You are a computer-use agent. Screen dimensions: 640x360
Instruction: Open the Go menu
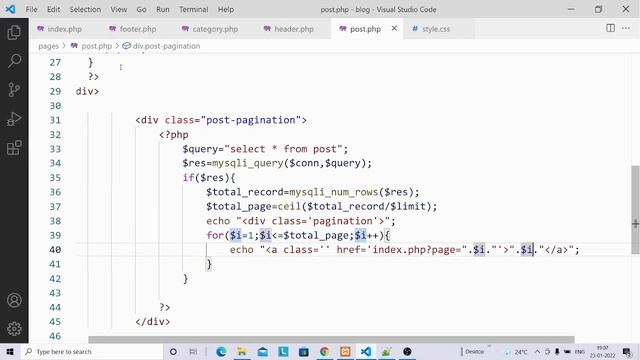tap(141, 9)
